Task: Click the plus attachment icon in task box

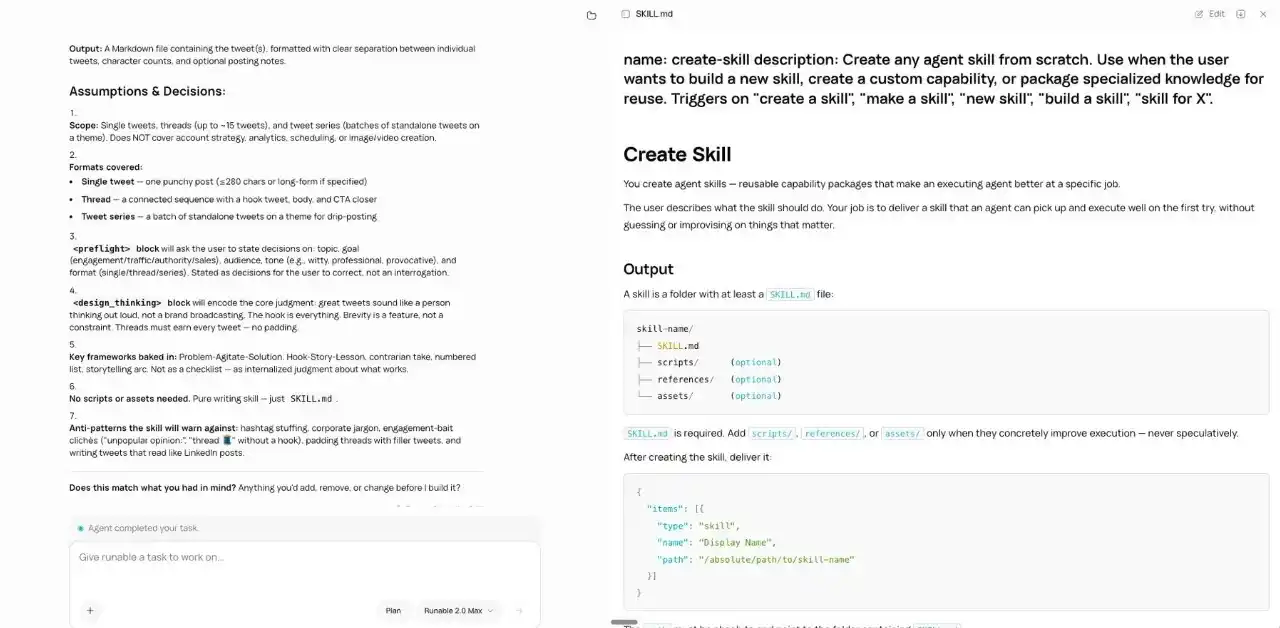Action: coord(90,611)
